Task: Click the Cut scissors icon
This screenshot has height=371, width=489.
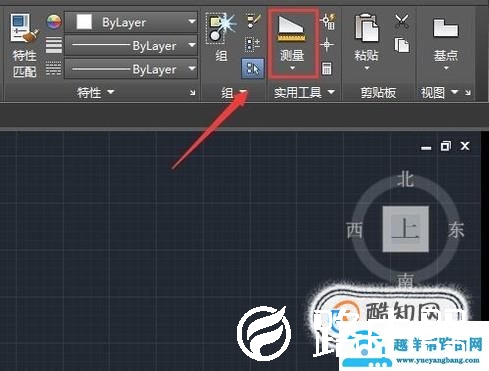Action: point(402,21)
